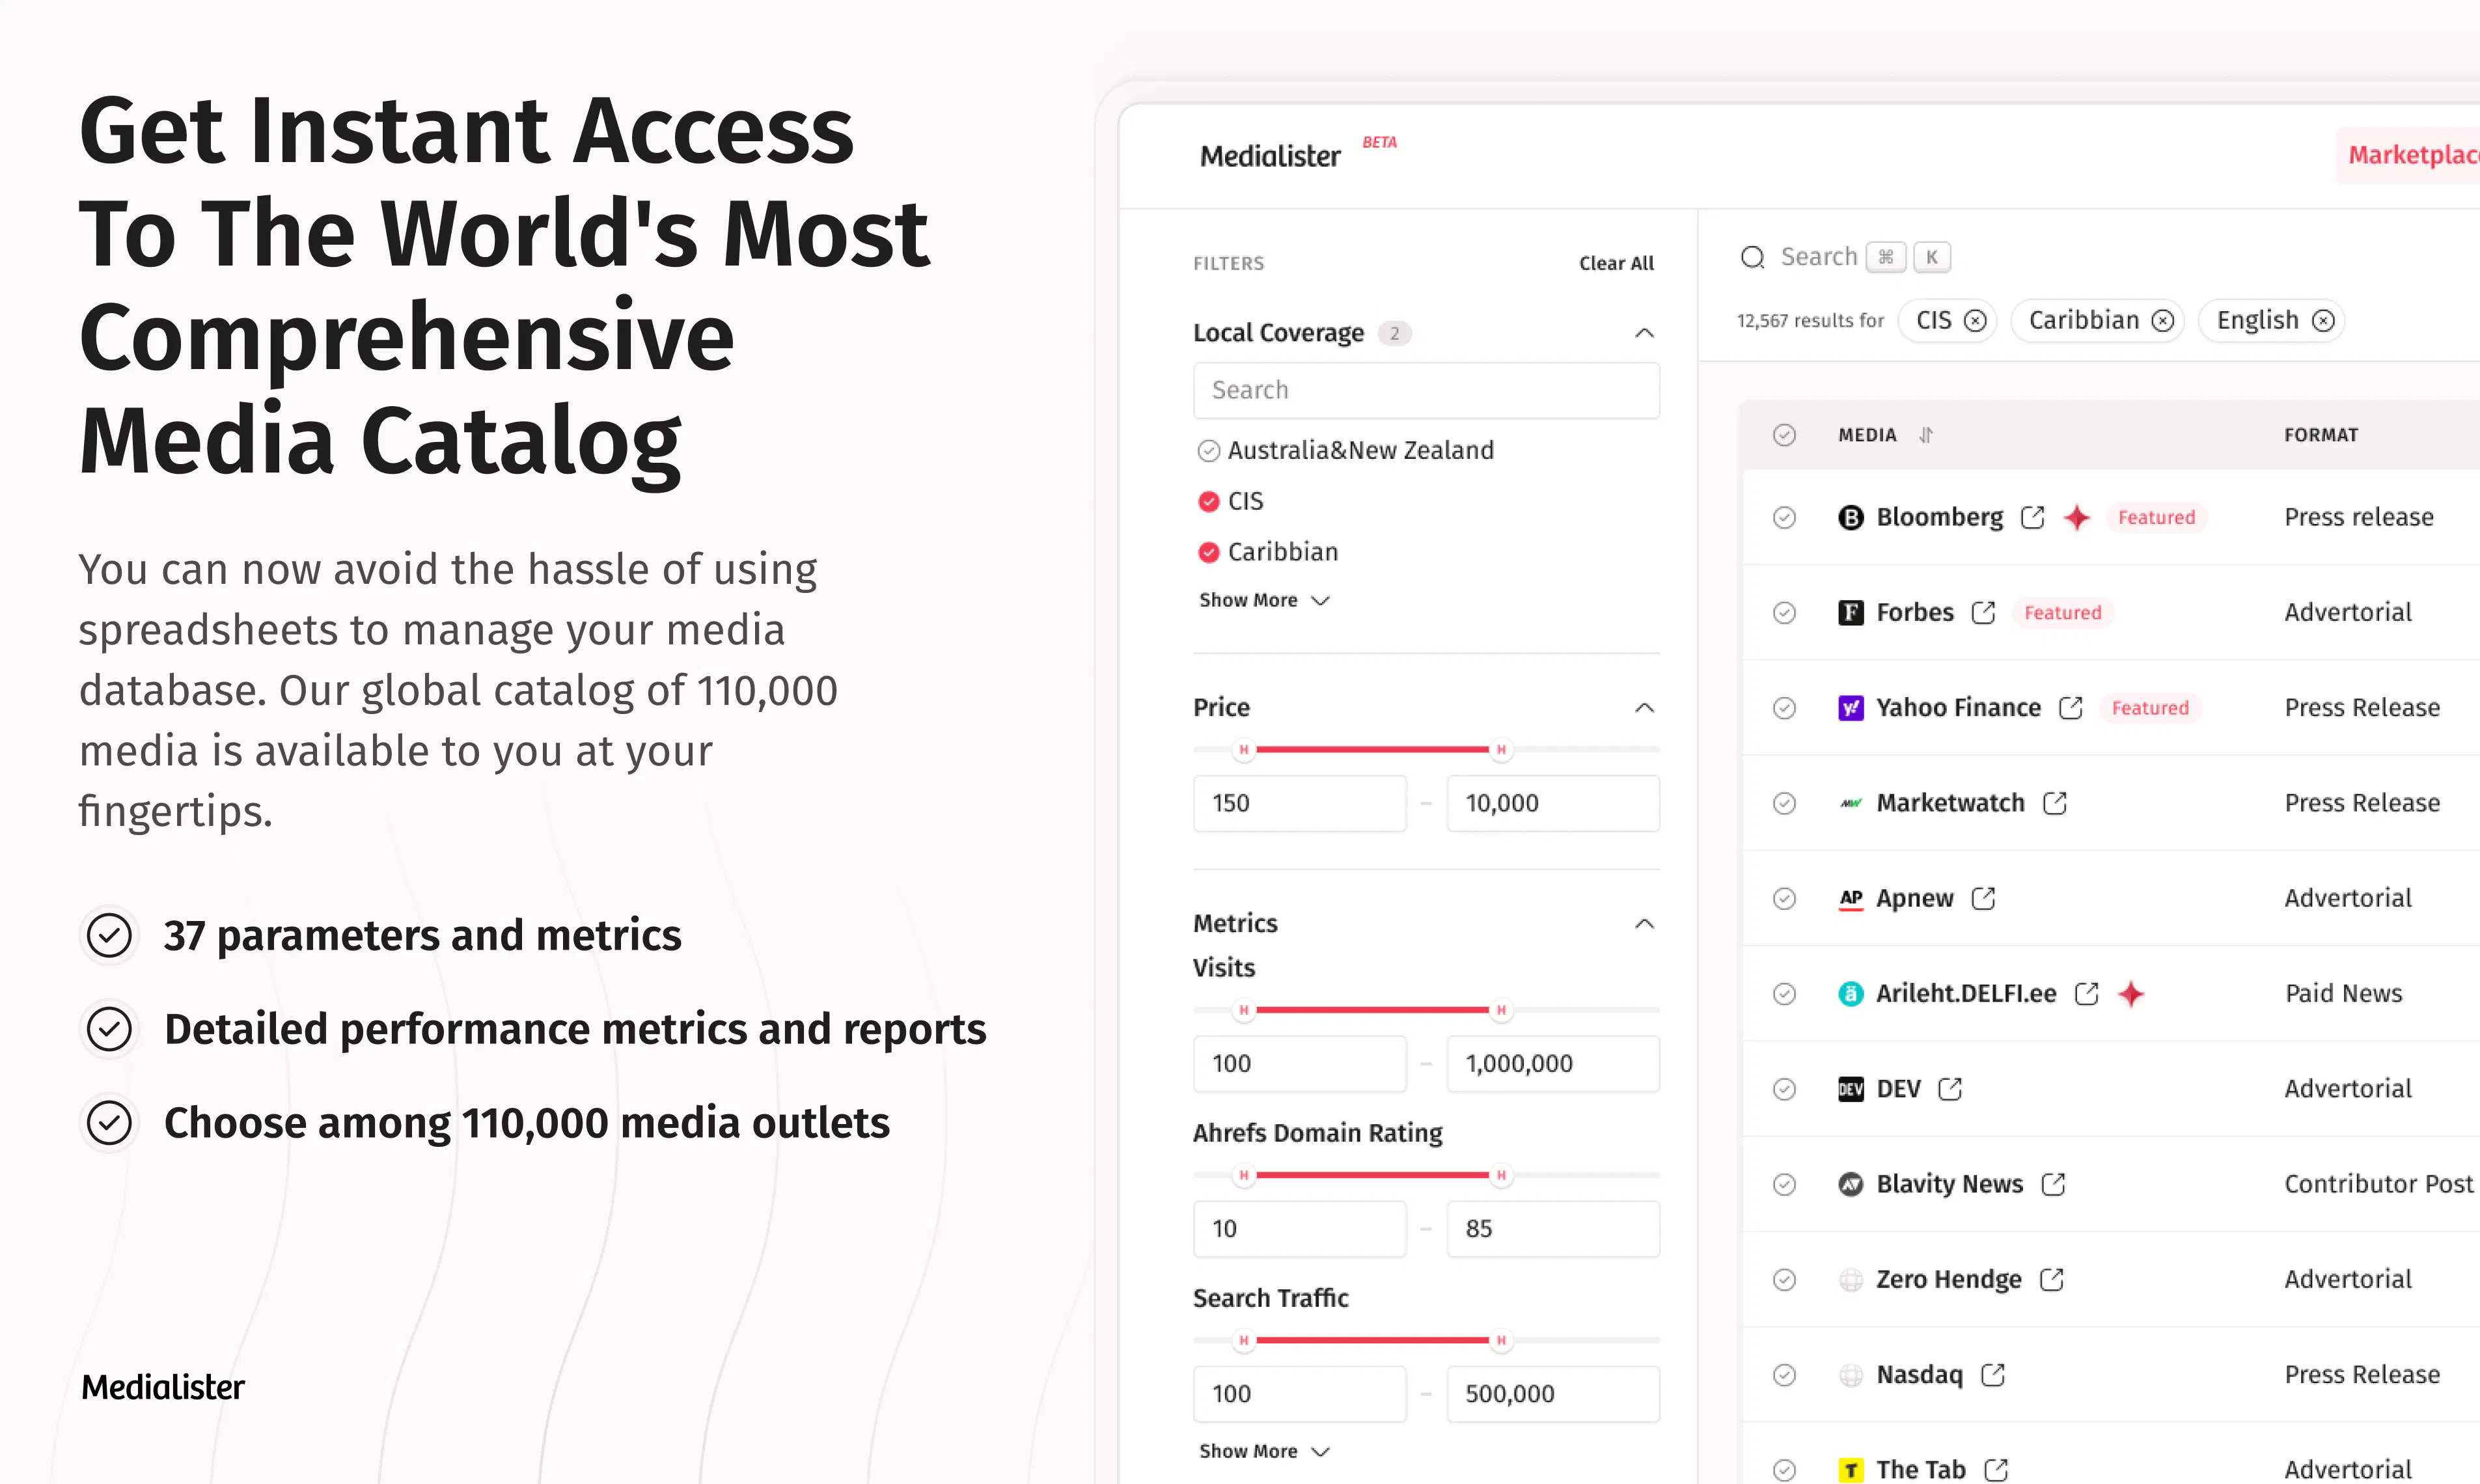2480x1484 pixels.
Task: Select the Apnew row checkbox
Action: (x=1784, y=898)
